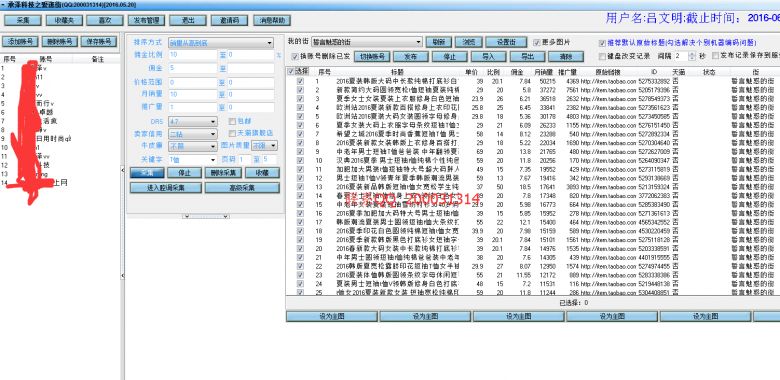Sort by the 月销量 column header
This screenshot has height=380, width=780.
(x=543, y=72)
